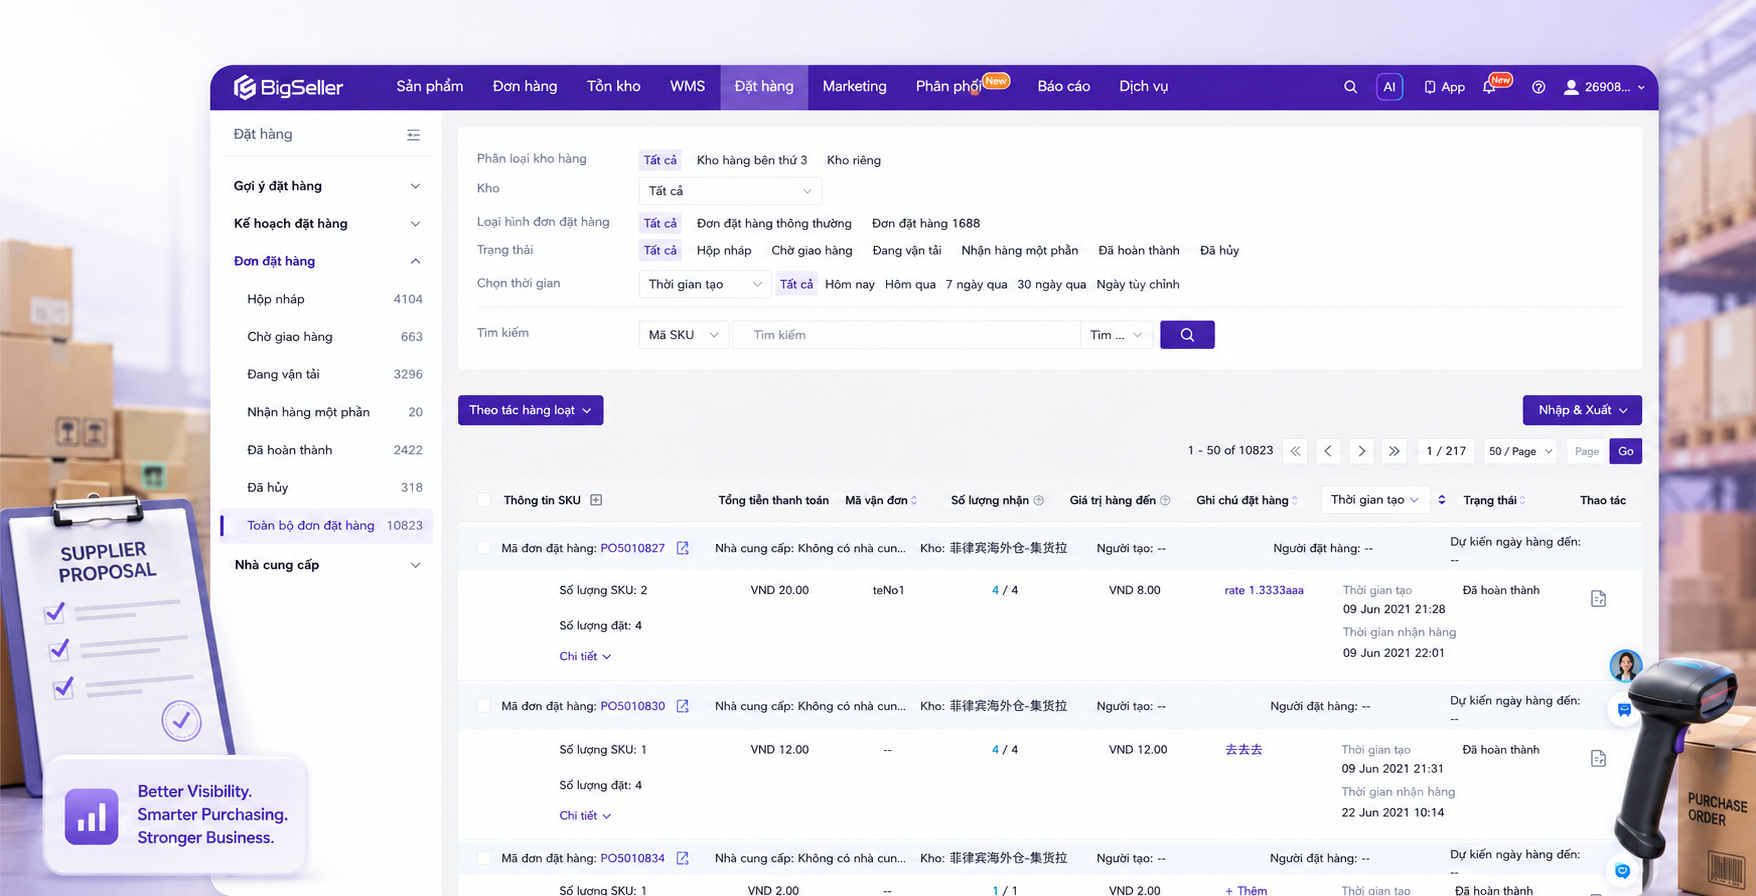Show info tooltip for Giá trị hàng đến
Screen dimensions: 1756x896
click(x=1165, y=501)
